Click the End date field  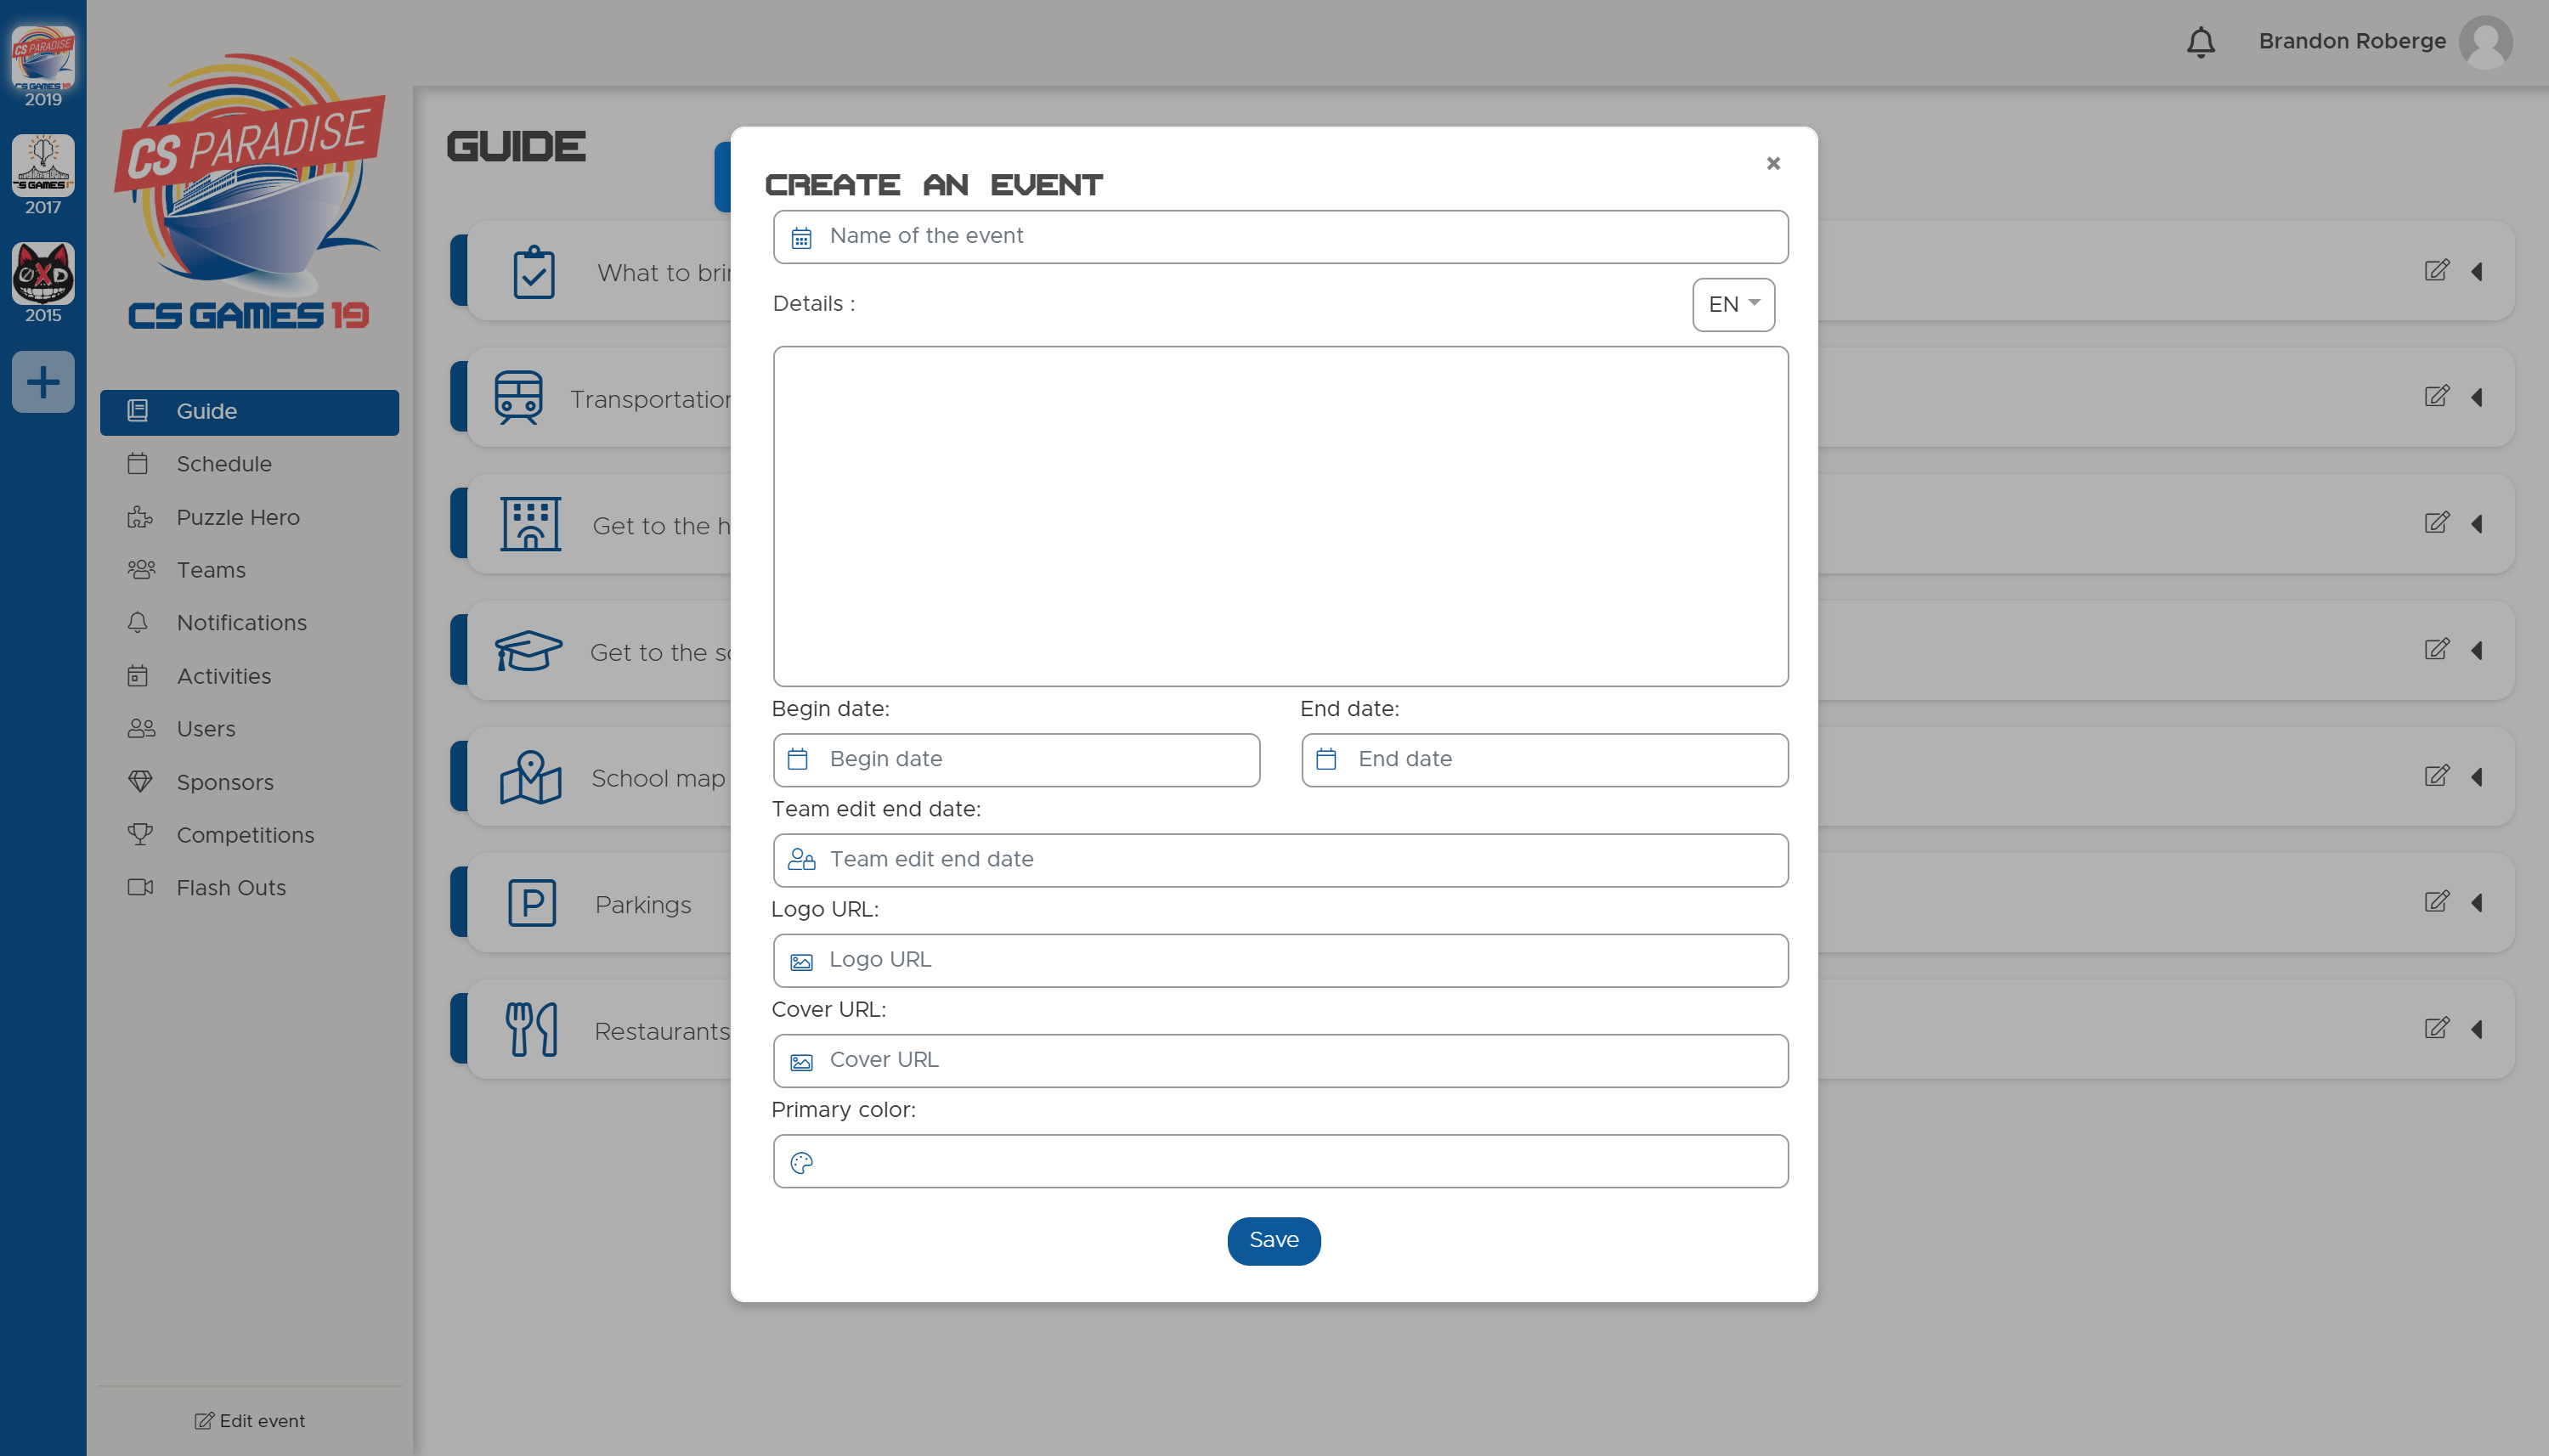point(1544,760)
